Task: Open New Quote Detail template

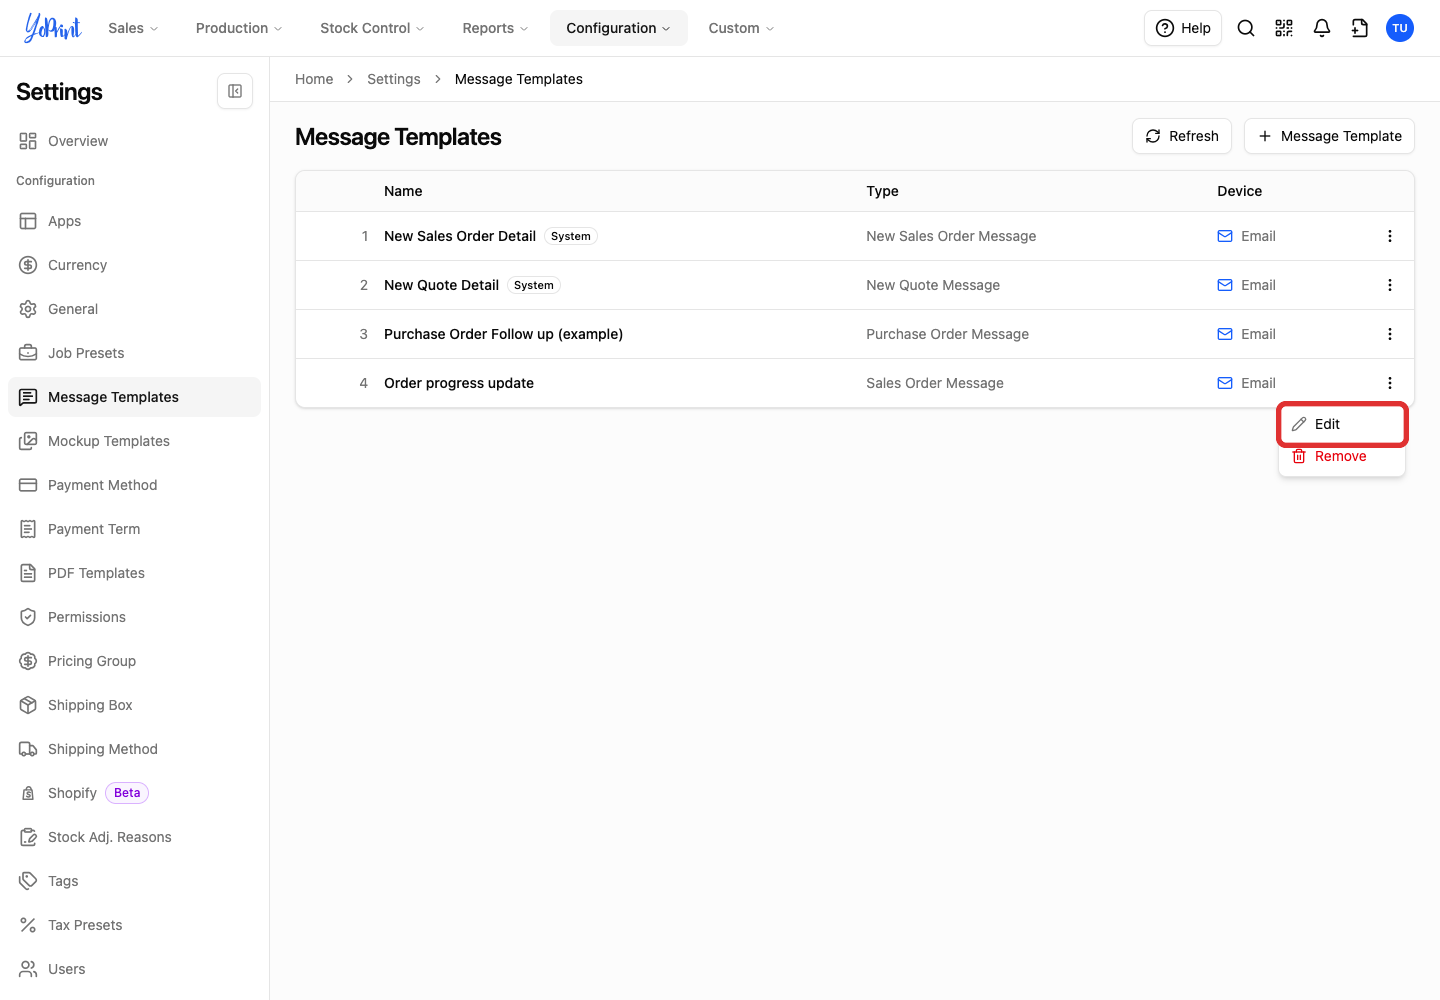Action: 441,285
